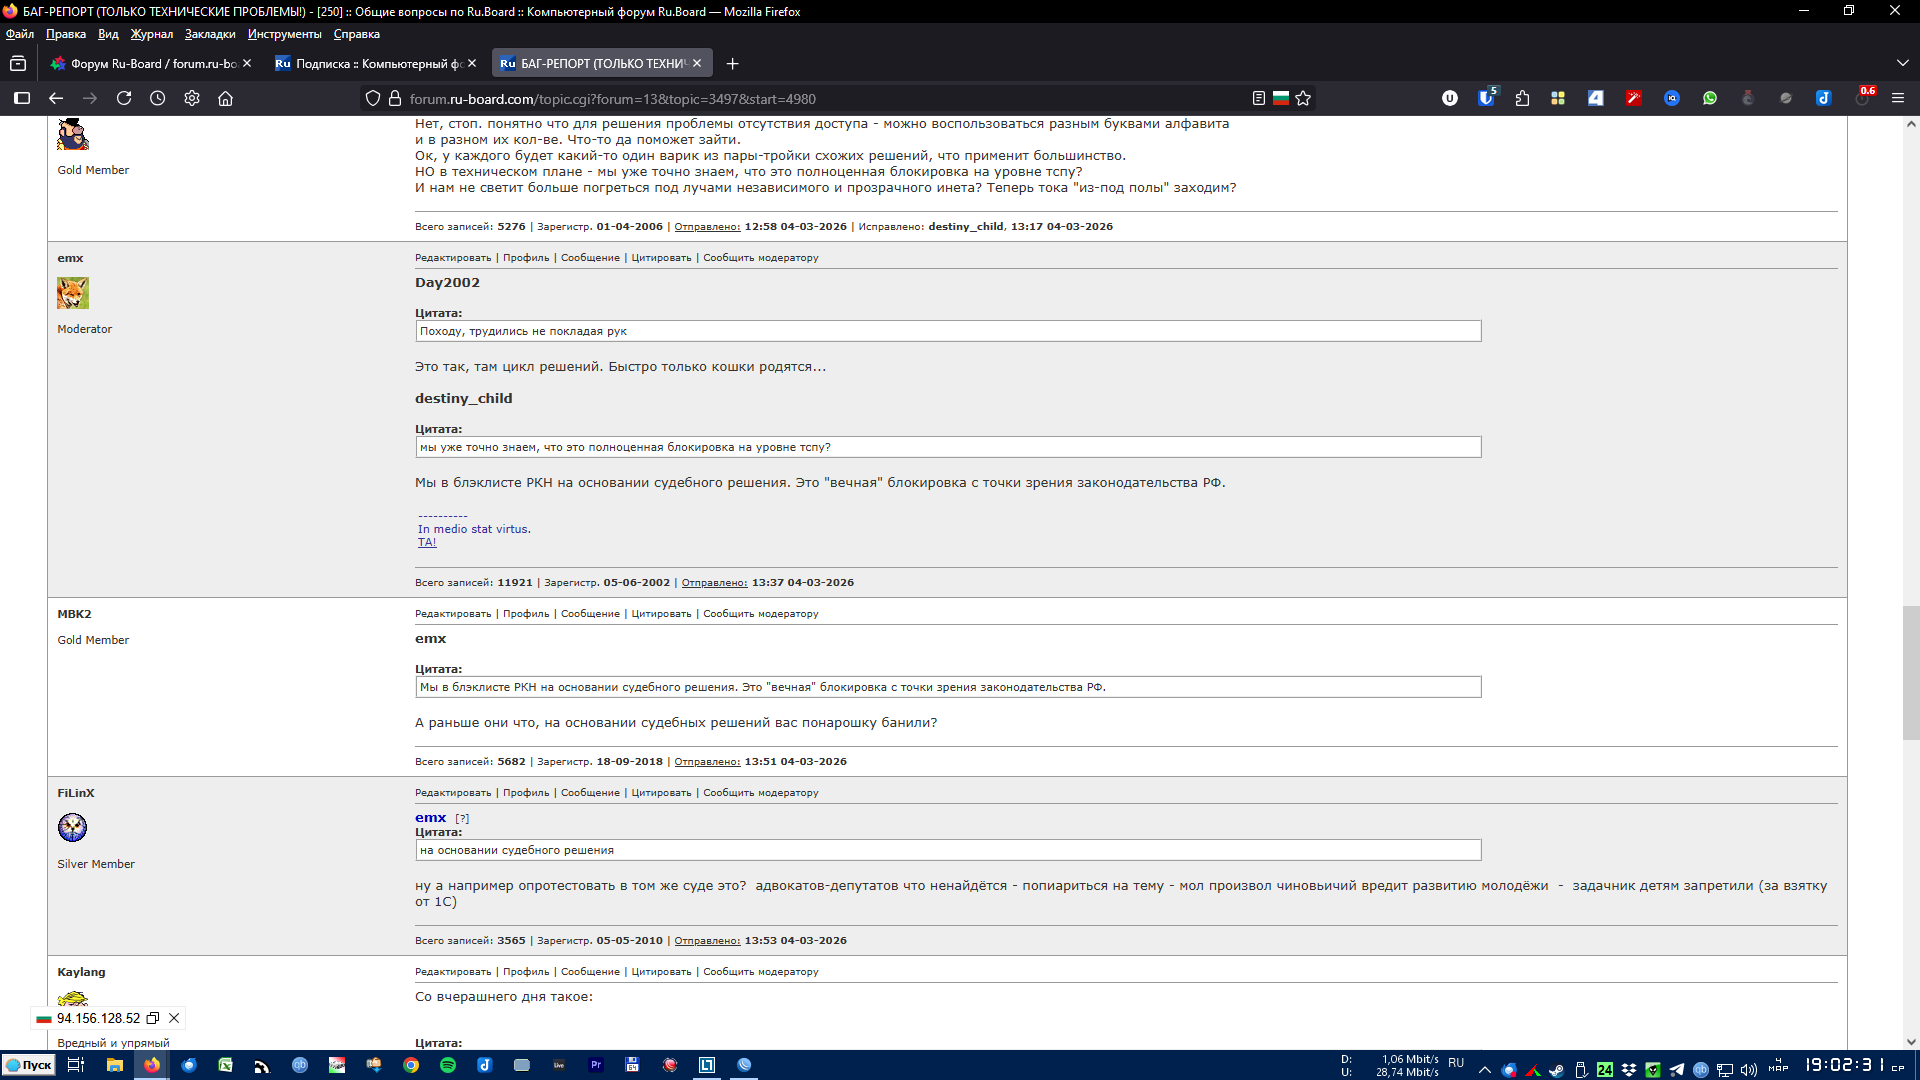Open the TA! signature link
Image resolution: width=1920 pixels, height=1080 pixels.
tap(427, 542)
